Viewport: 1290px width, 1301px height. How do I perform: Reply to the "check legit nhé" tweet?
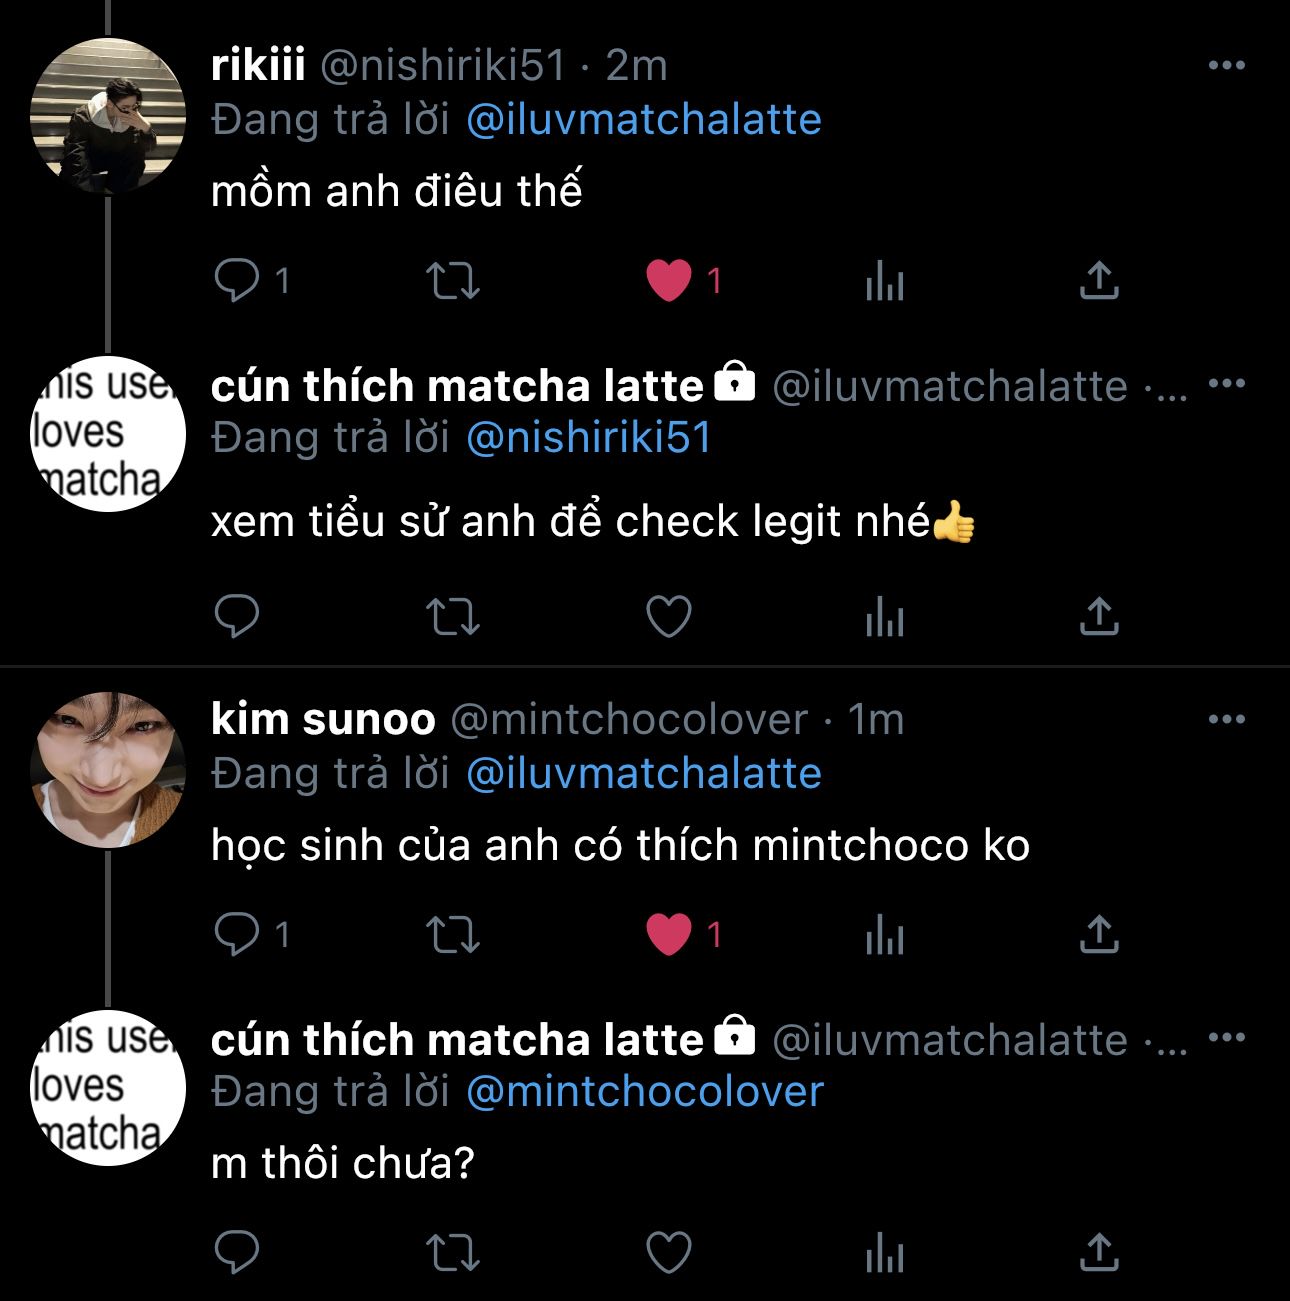tap(237, 616)
